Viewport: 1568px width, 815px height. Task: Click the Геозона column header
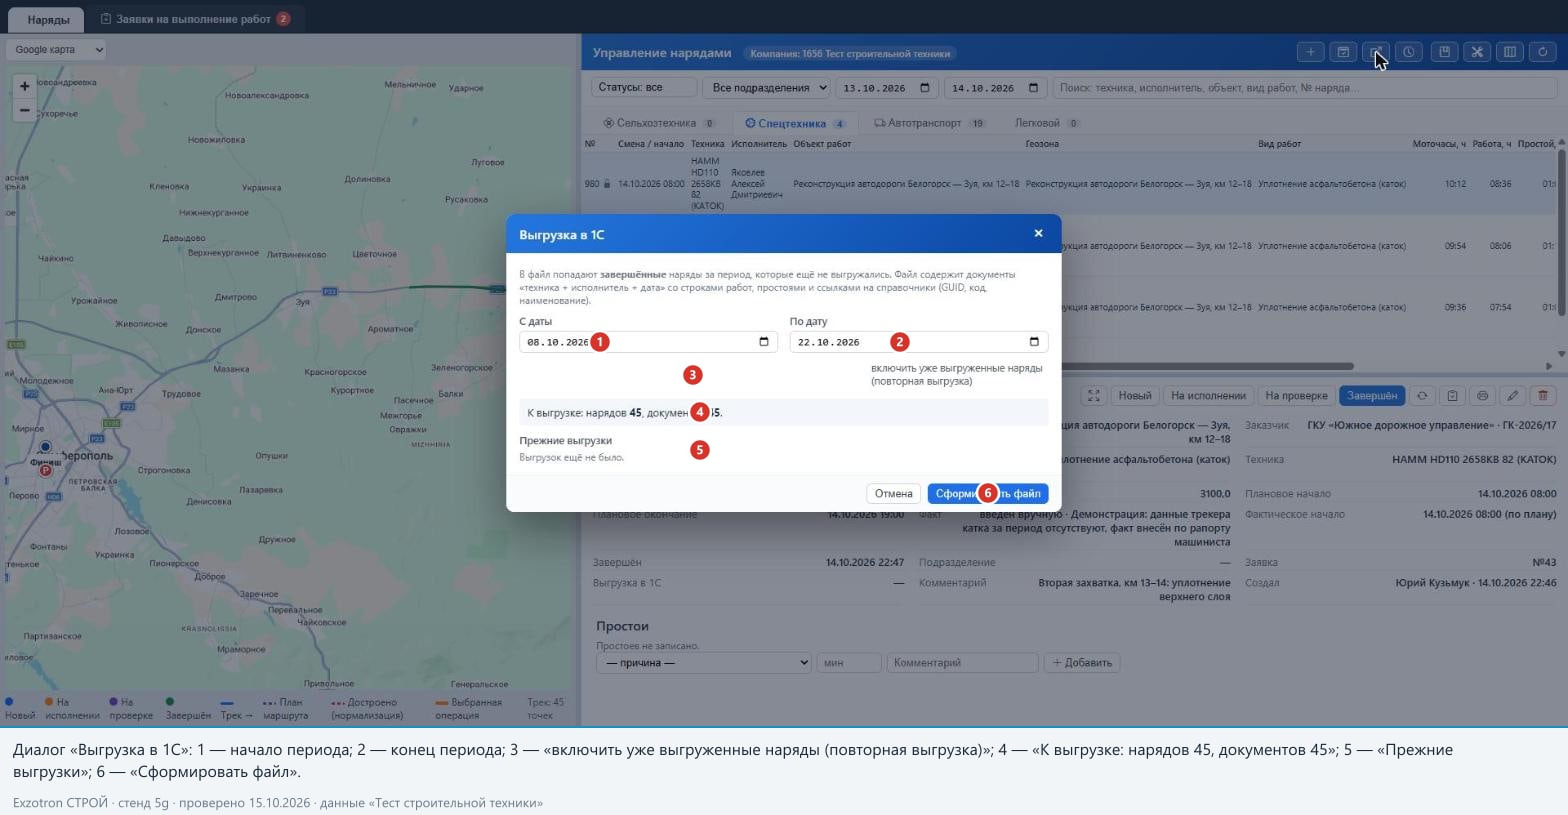1042,144
